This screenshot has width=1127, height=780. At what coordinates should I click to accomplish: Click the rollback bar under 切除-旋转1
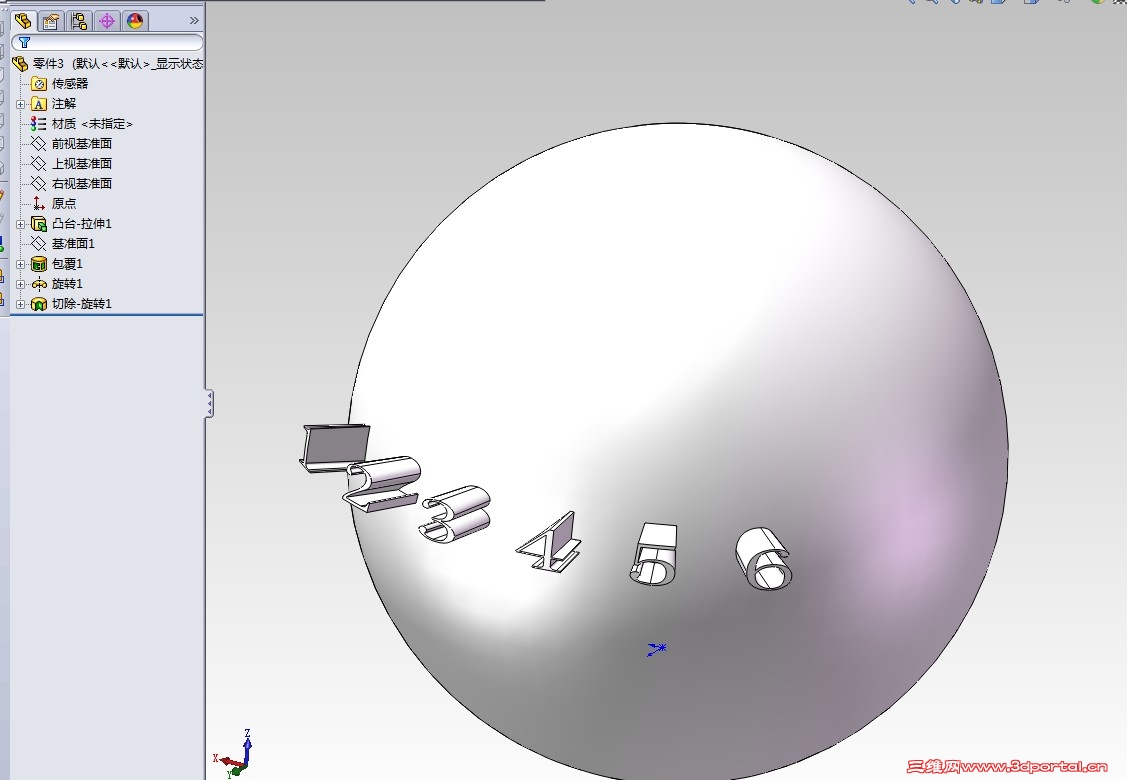pyautogui.click(x=107, y=314)
